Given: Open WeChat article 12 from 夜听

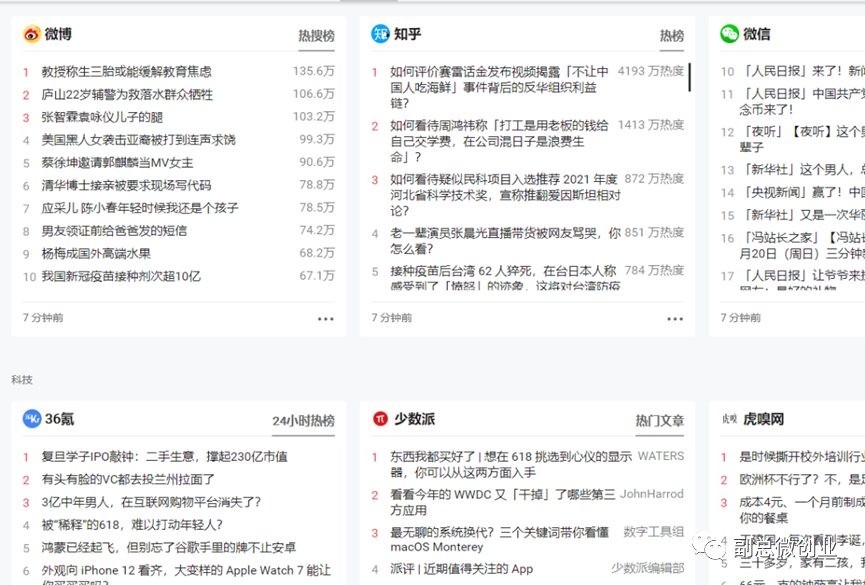Looking at the screenshot, I should tap(802, 139).
